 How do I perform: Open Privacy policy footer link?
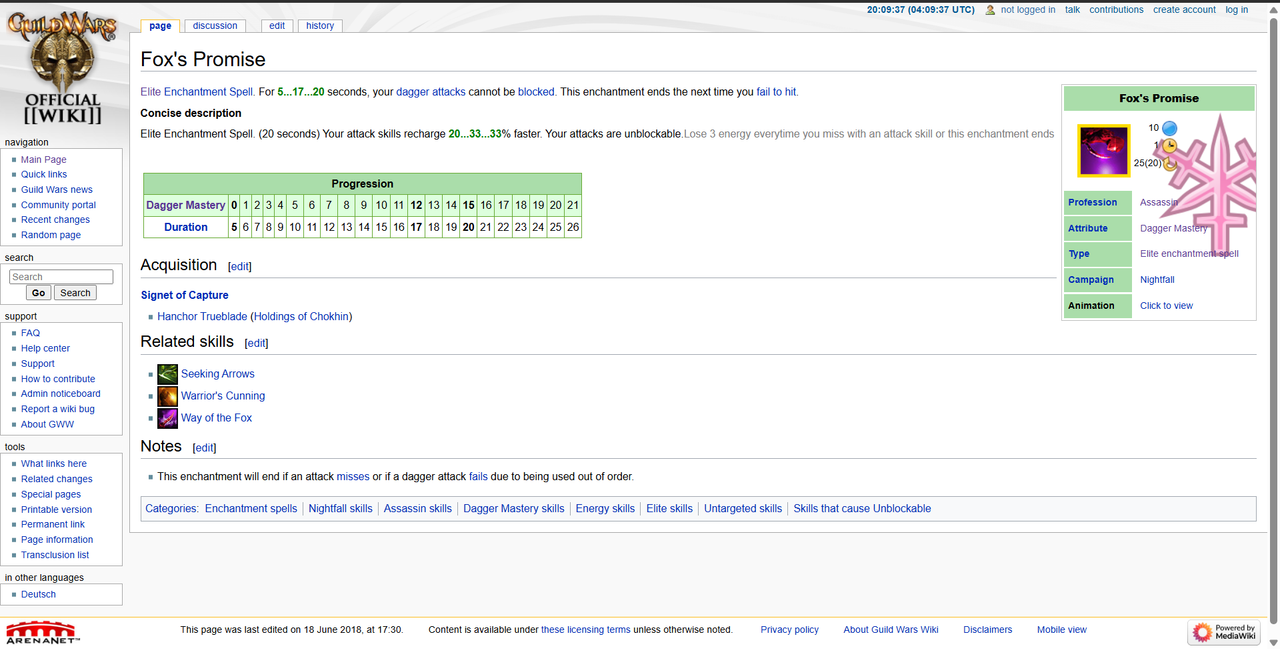click(x=789, y=630)
